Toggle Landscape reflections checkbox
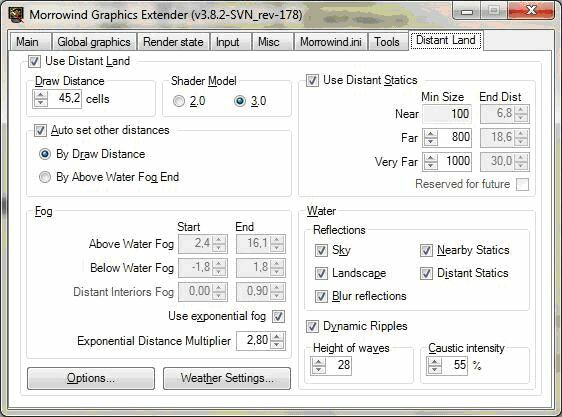Screen dimensions: 562x417 (x=321, y=274)
